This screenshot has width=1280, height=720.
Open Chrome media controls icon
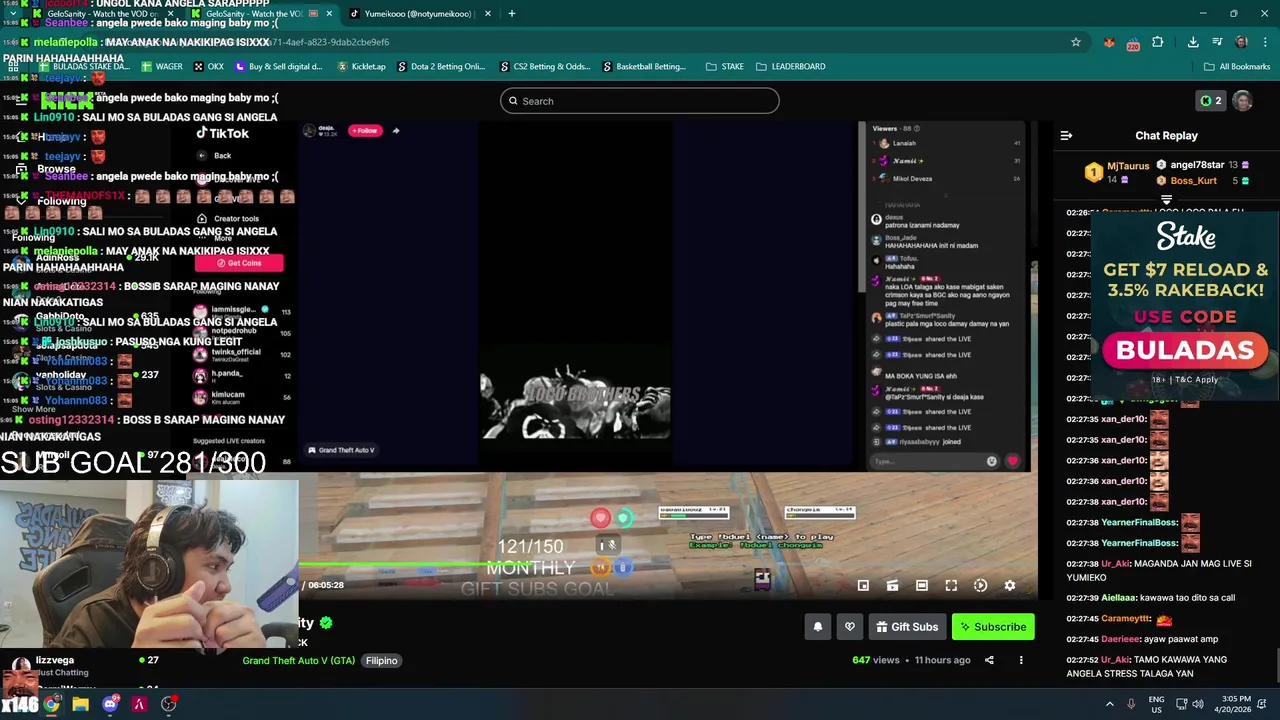tap(1217, 42)
